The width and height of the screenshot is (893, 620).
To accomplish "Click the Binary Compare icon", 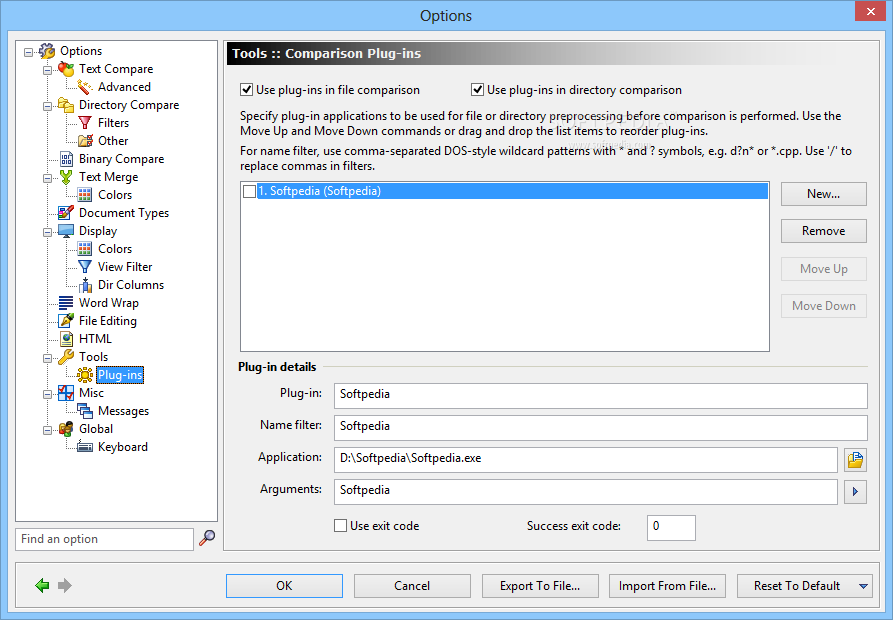I will click(x=66, y=159).
